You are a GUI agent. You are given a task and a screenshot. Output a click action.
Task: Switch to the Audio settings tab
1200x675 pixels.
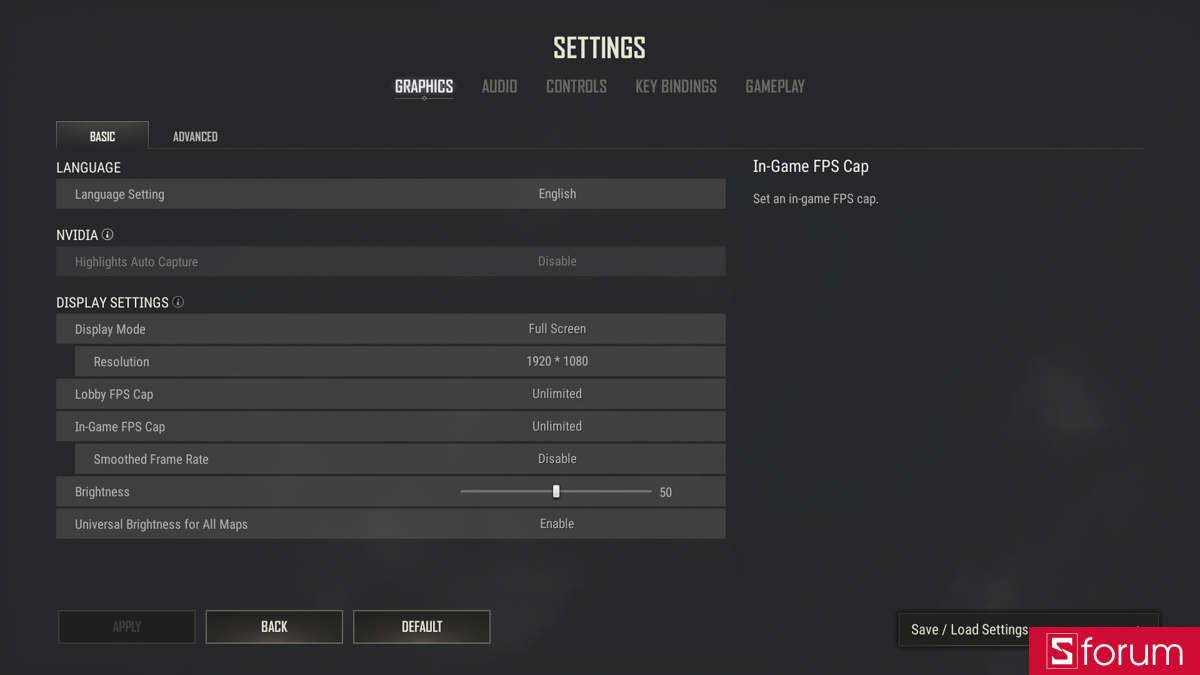click(499, 87)
